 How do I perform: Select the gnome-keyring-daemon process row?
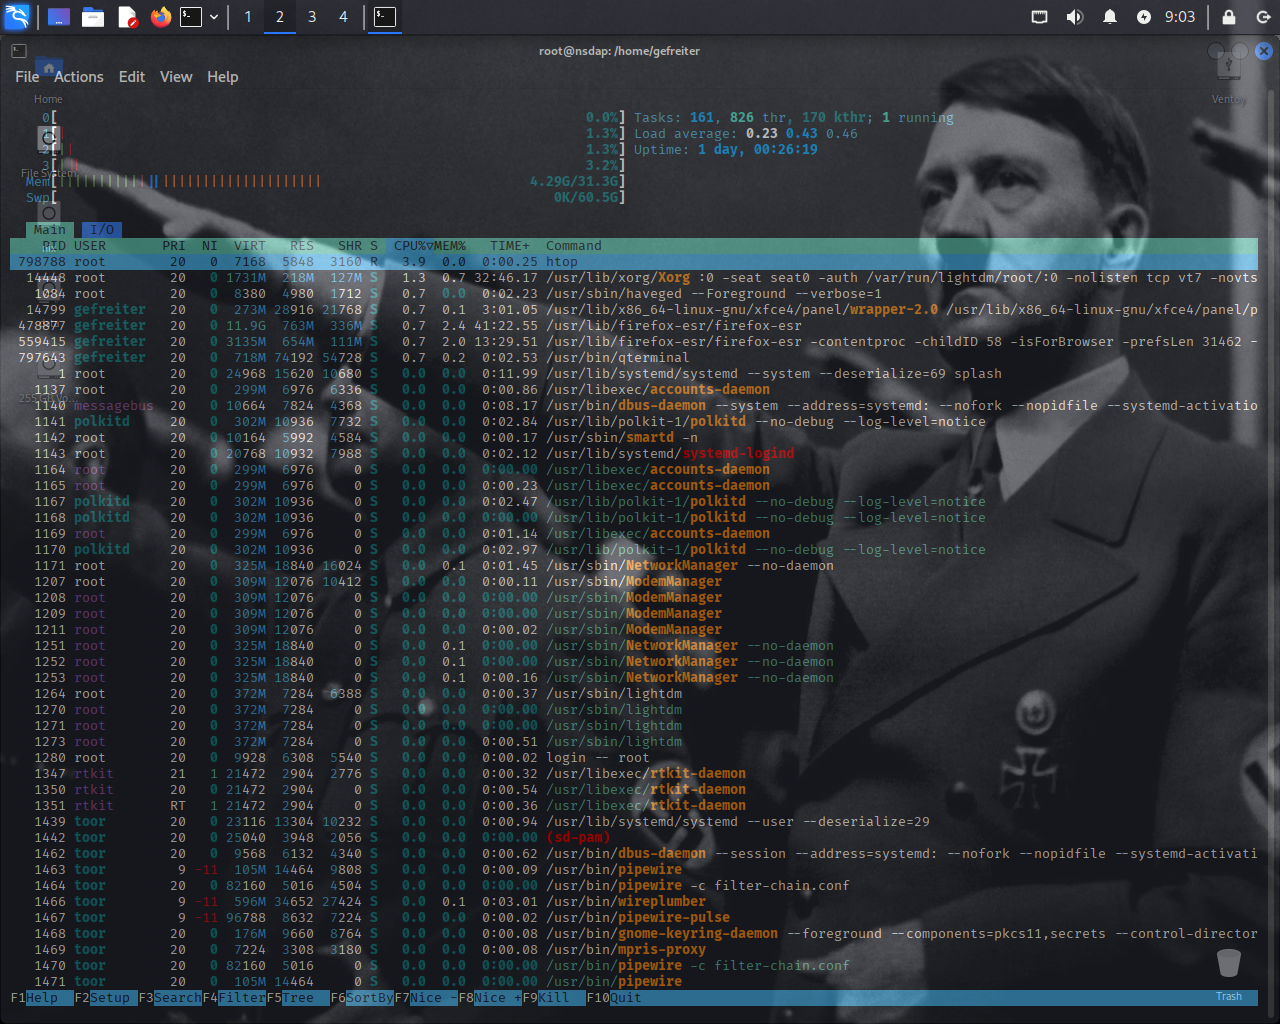coord(634,934)
